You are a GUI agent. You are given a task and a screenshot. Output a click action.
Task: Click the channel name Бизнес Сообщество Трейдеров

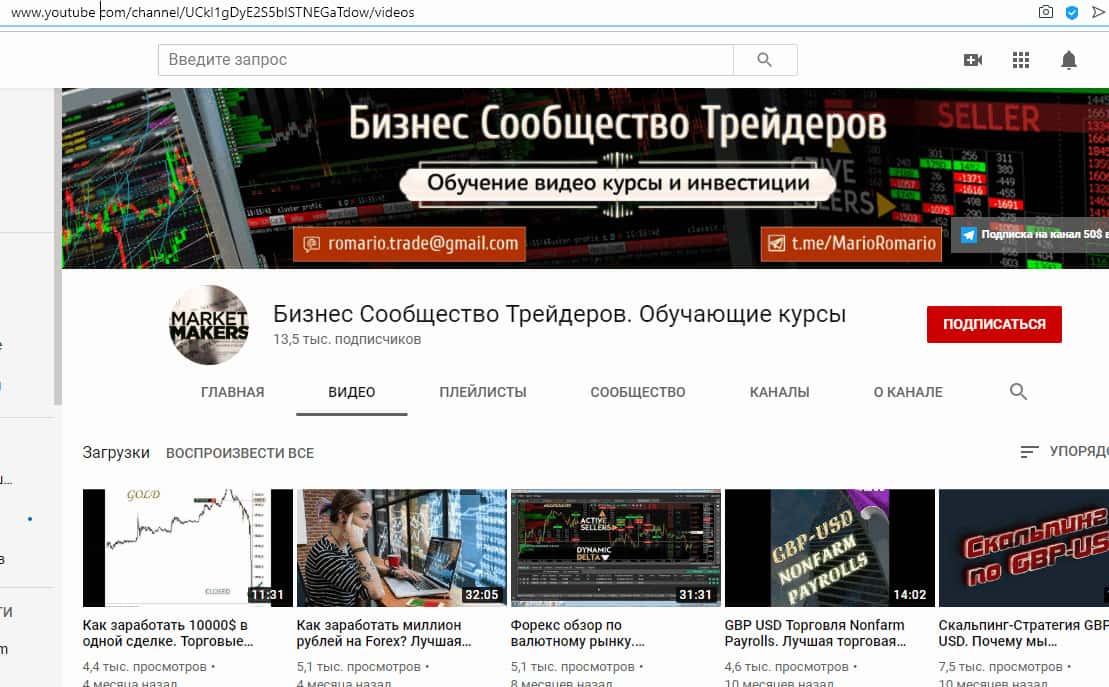pyautogui.click(x=559, y=313)
